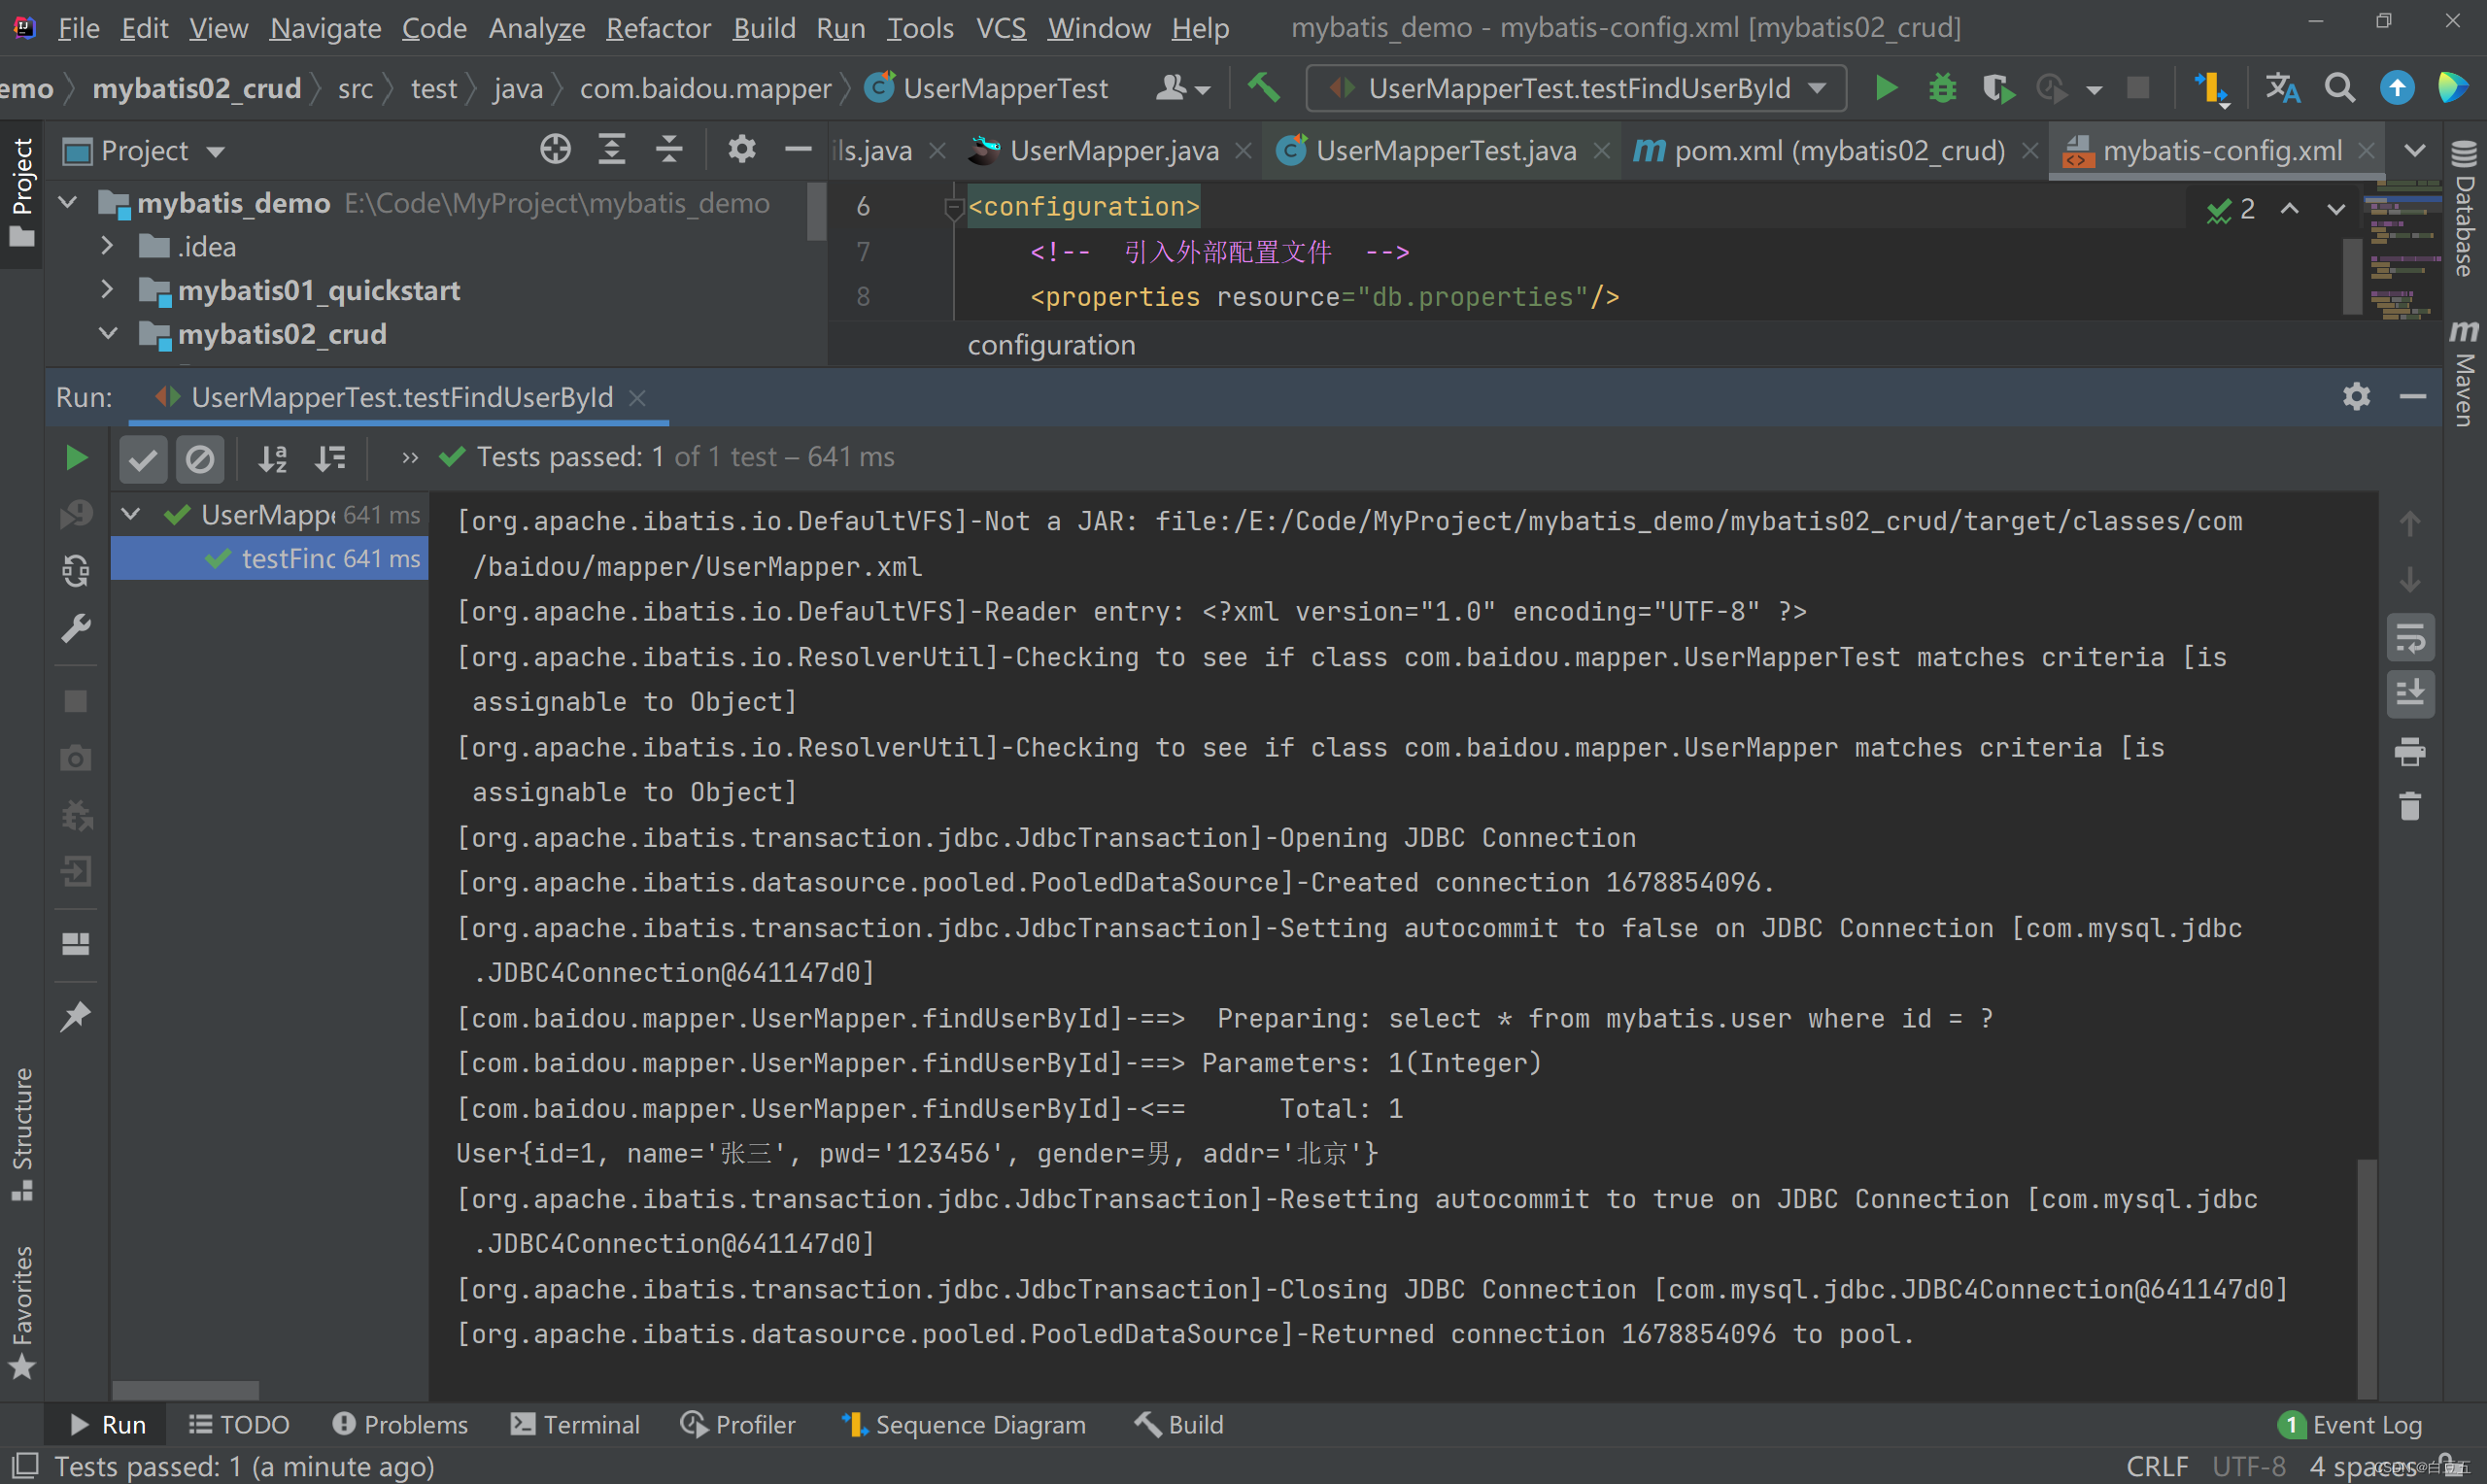The width and height of the screenshot is (2487, 1484).
Task: Print console output with printer icon
Action: click(x=2410, y=751)
